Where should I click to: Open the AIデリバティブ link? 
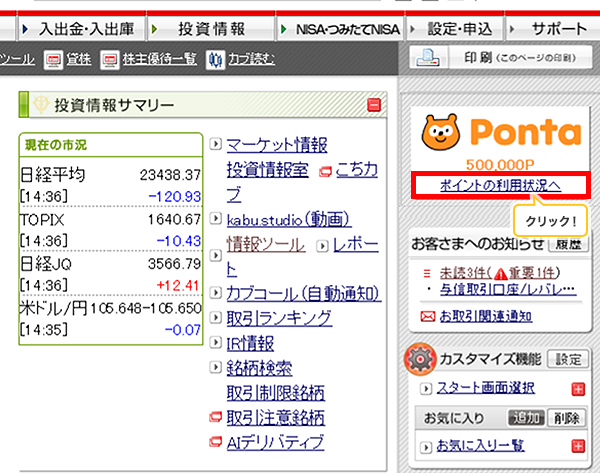[276, 442]
